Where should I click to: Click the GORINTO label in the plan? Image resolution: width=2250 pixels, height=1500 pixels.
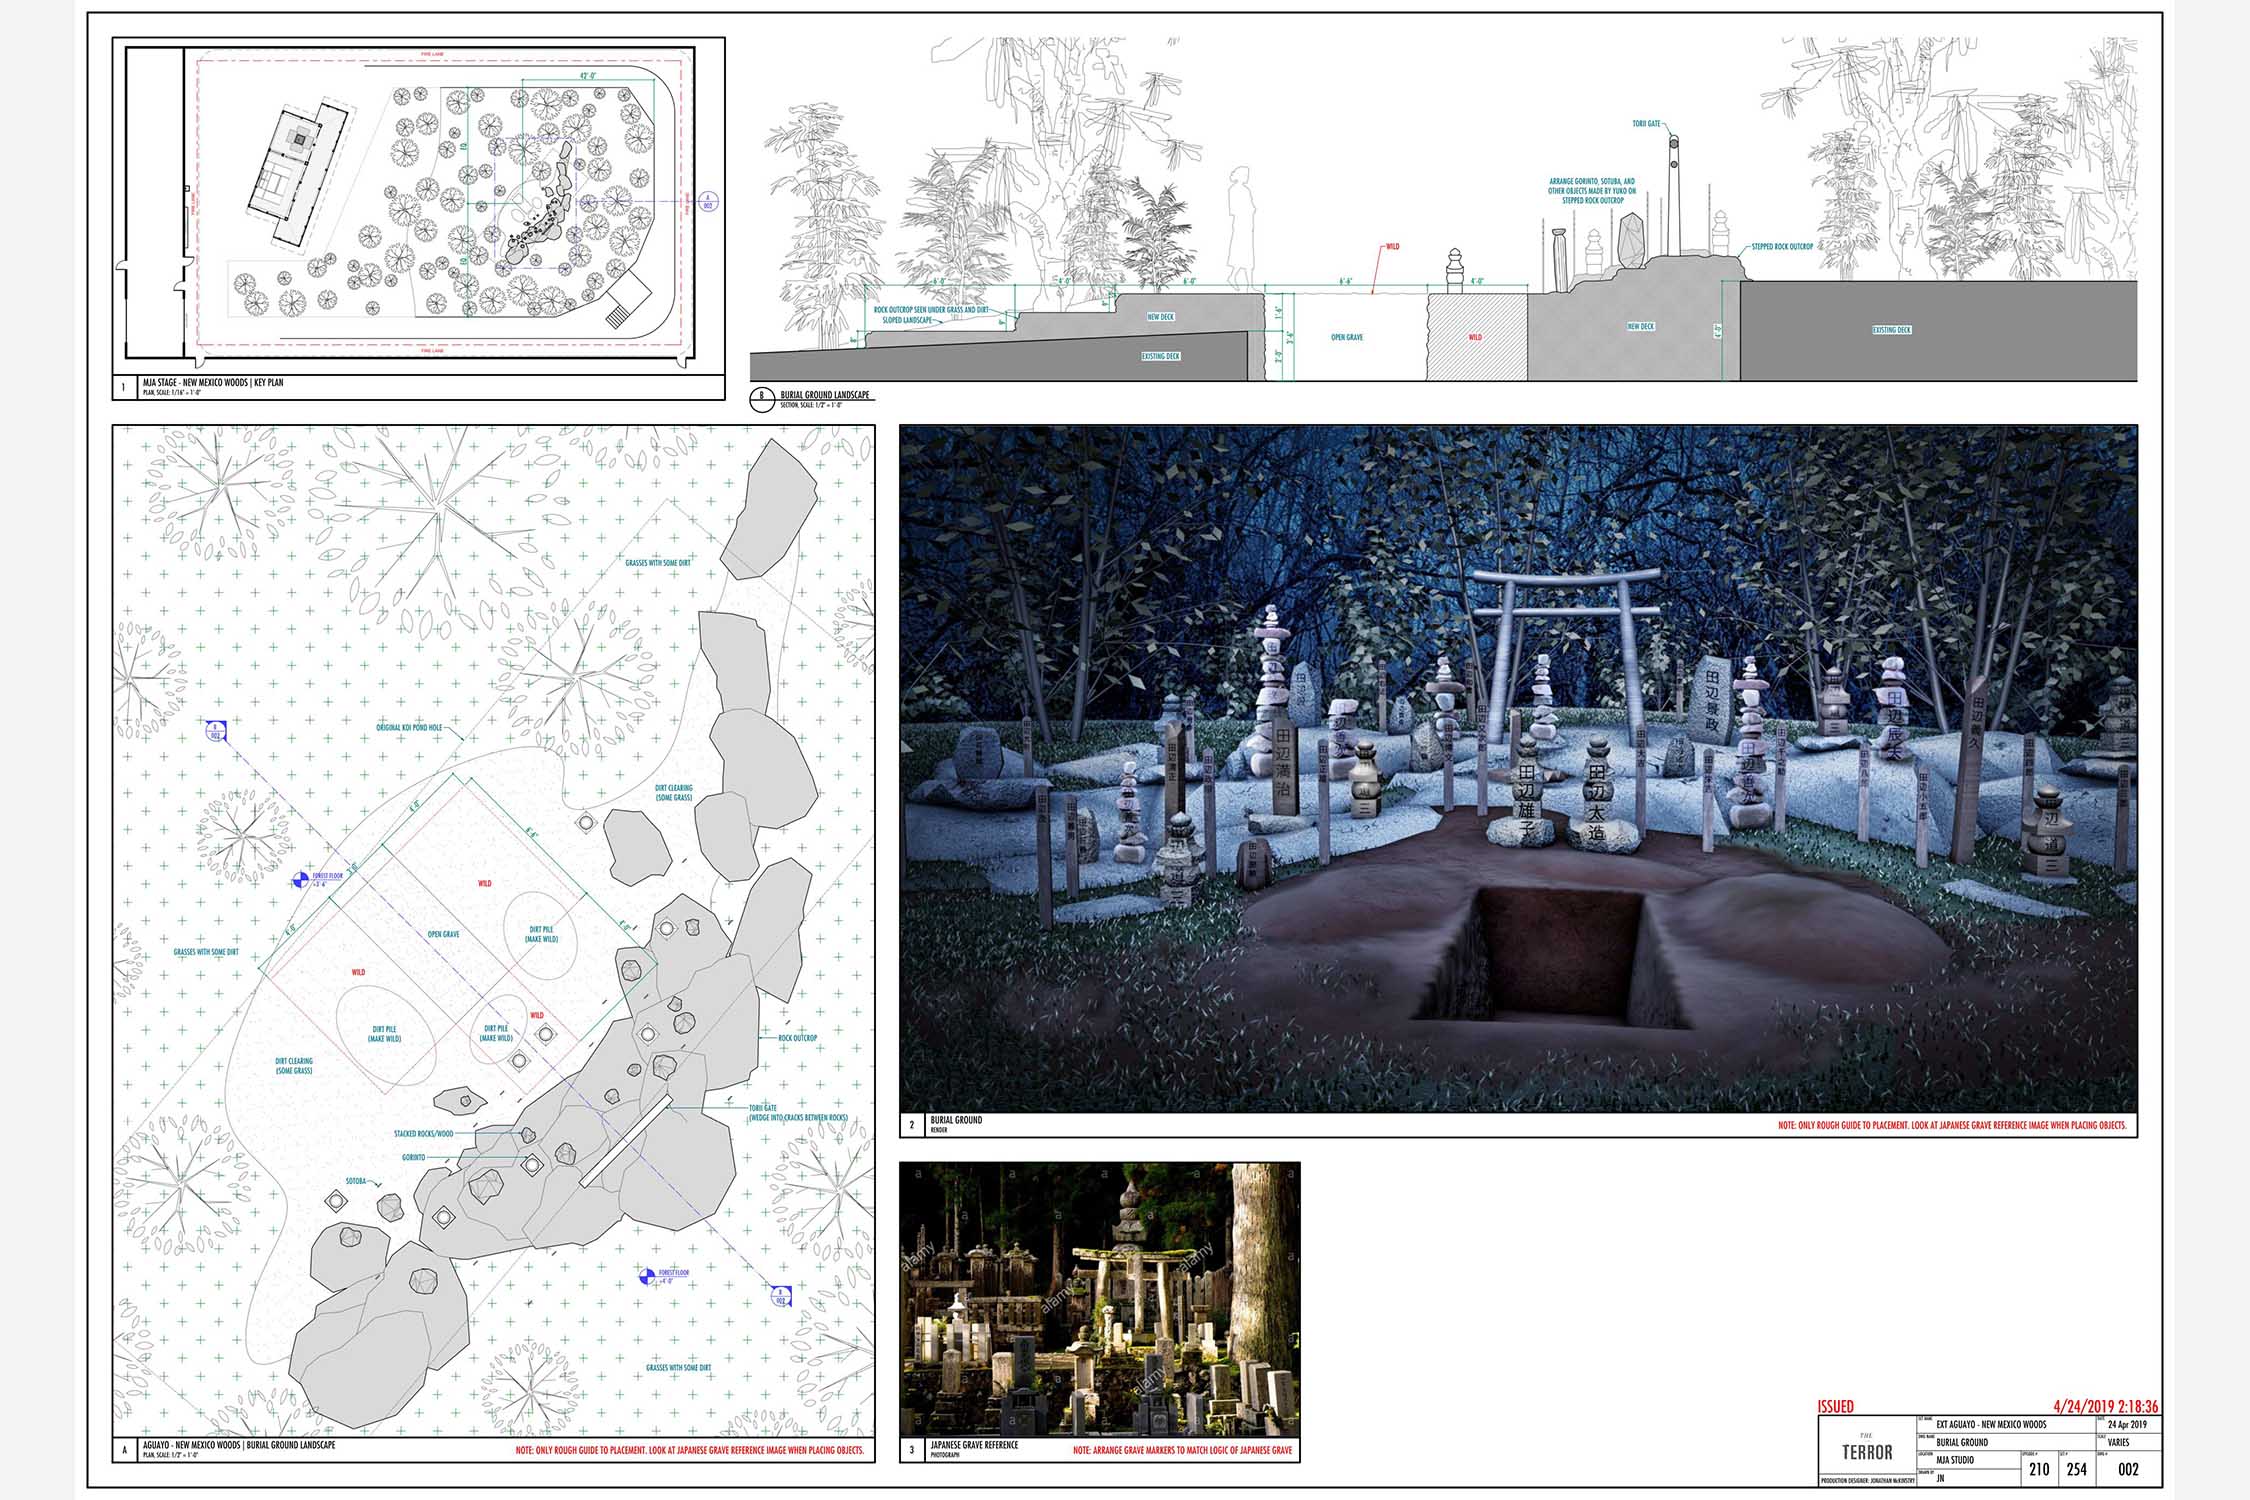(414, 1157)
